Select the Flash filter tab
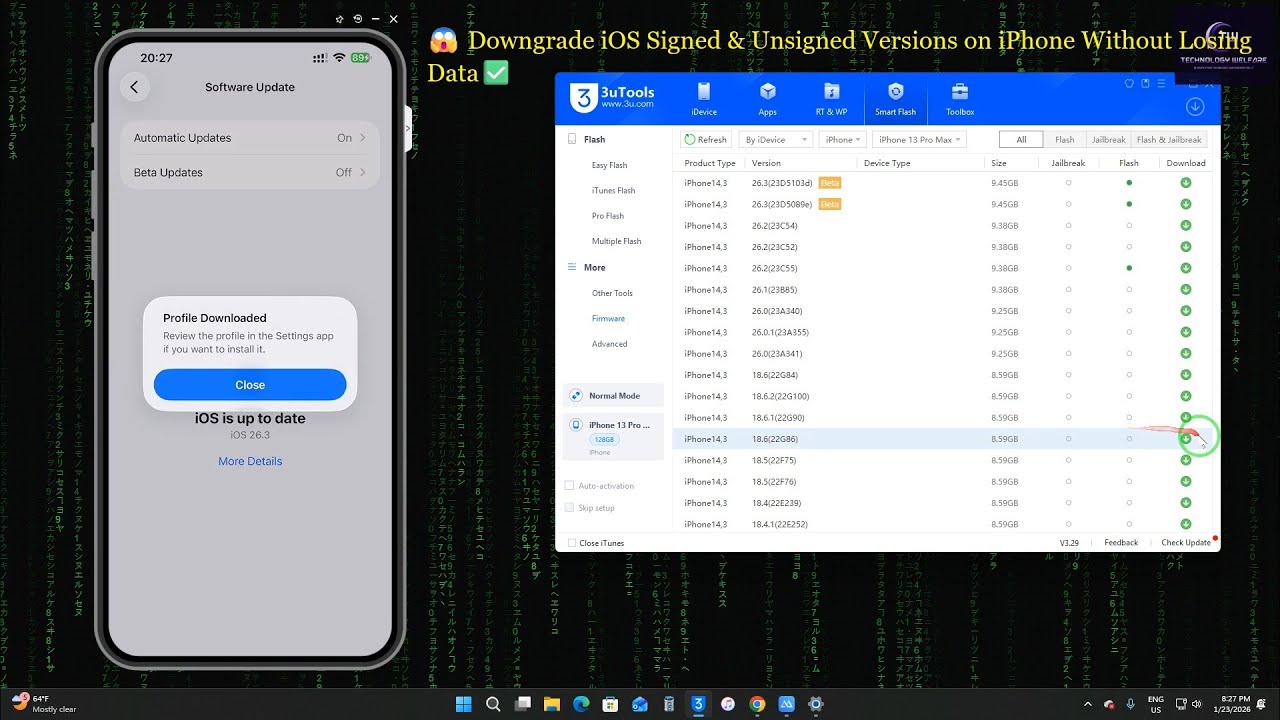This screenshot has height=720, width=1280. pos(1064,140)
